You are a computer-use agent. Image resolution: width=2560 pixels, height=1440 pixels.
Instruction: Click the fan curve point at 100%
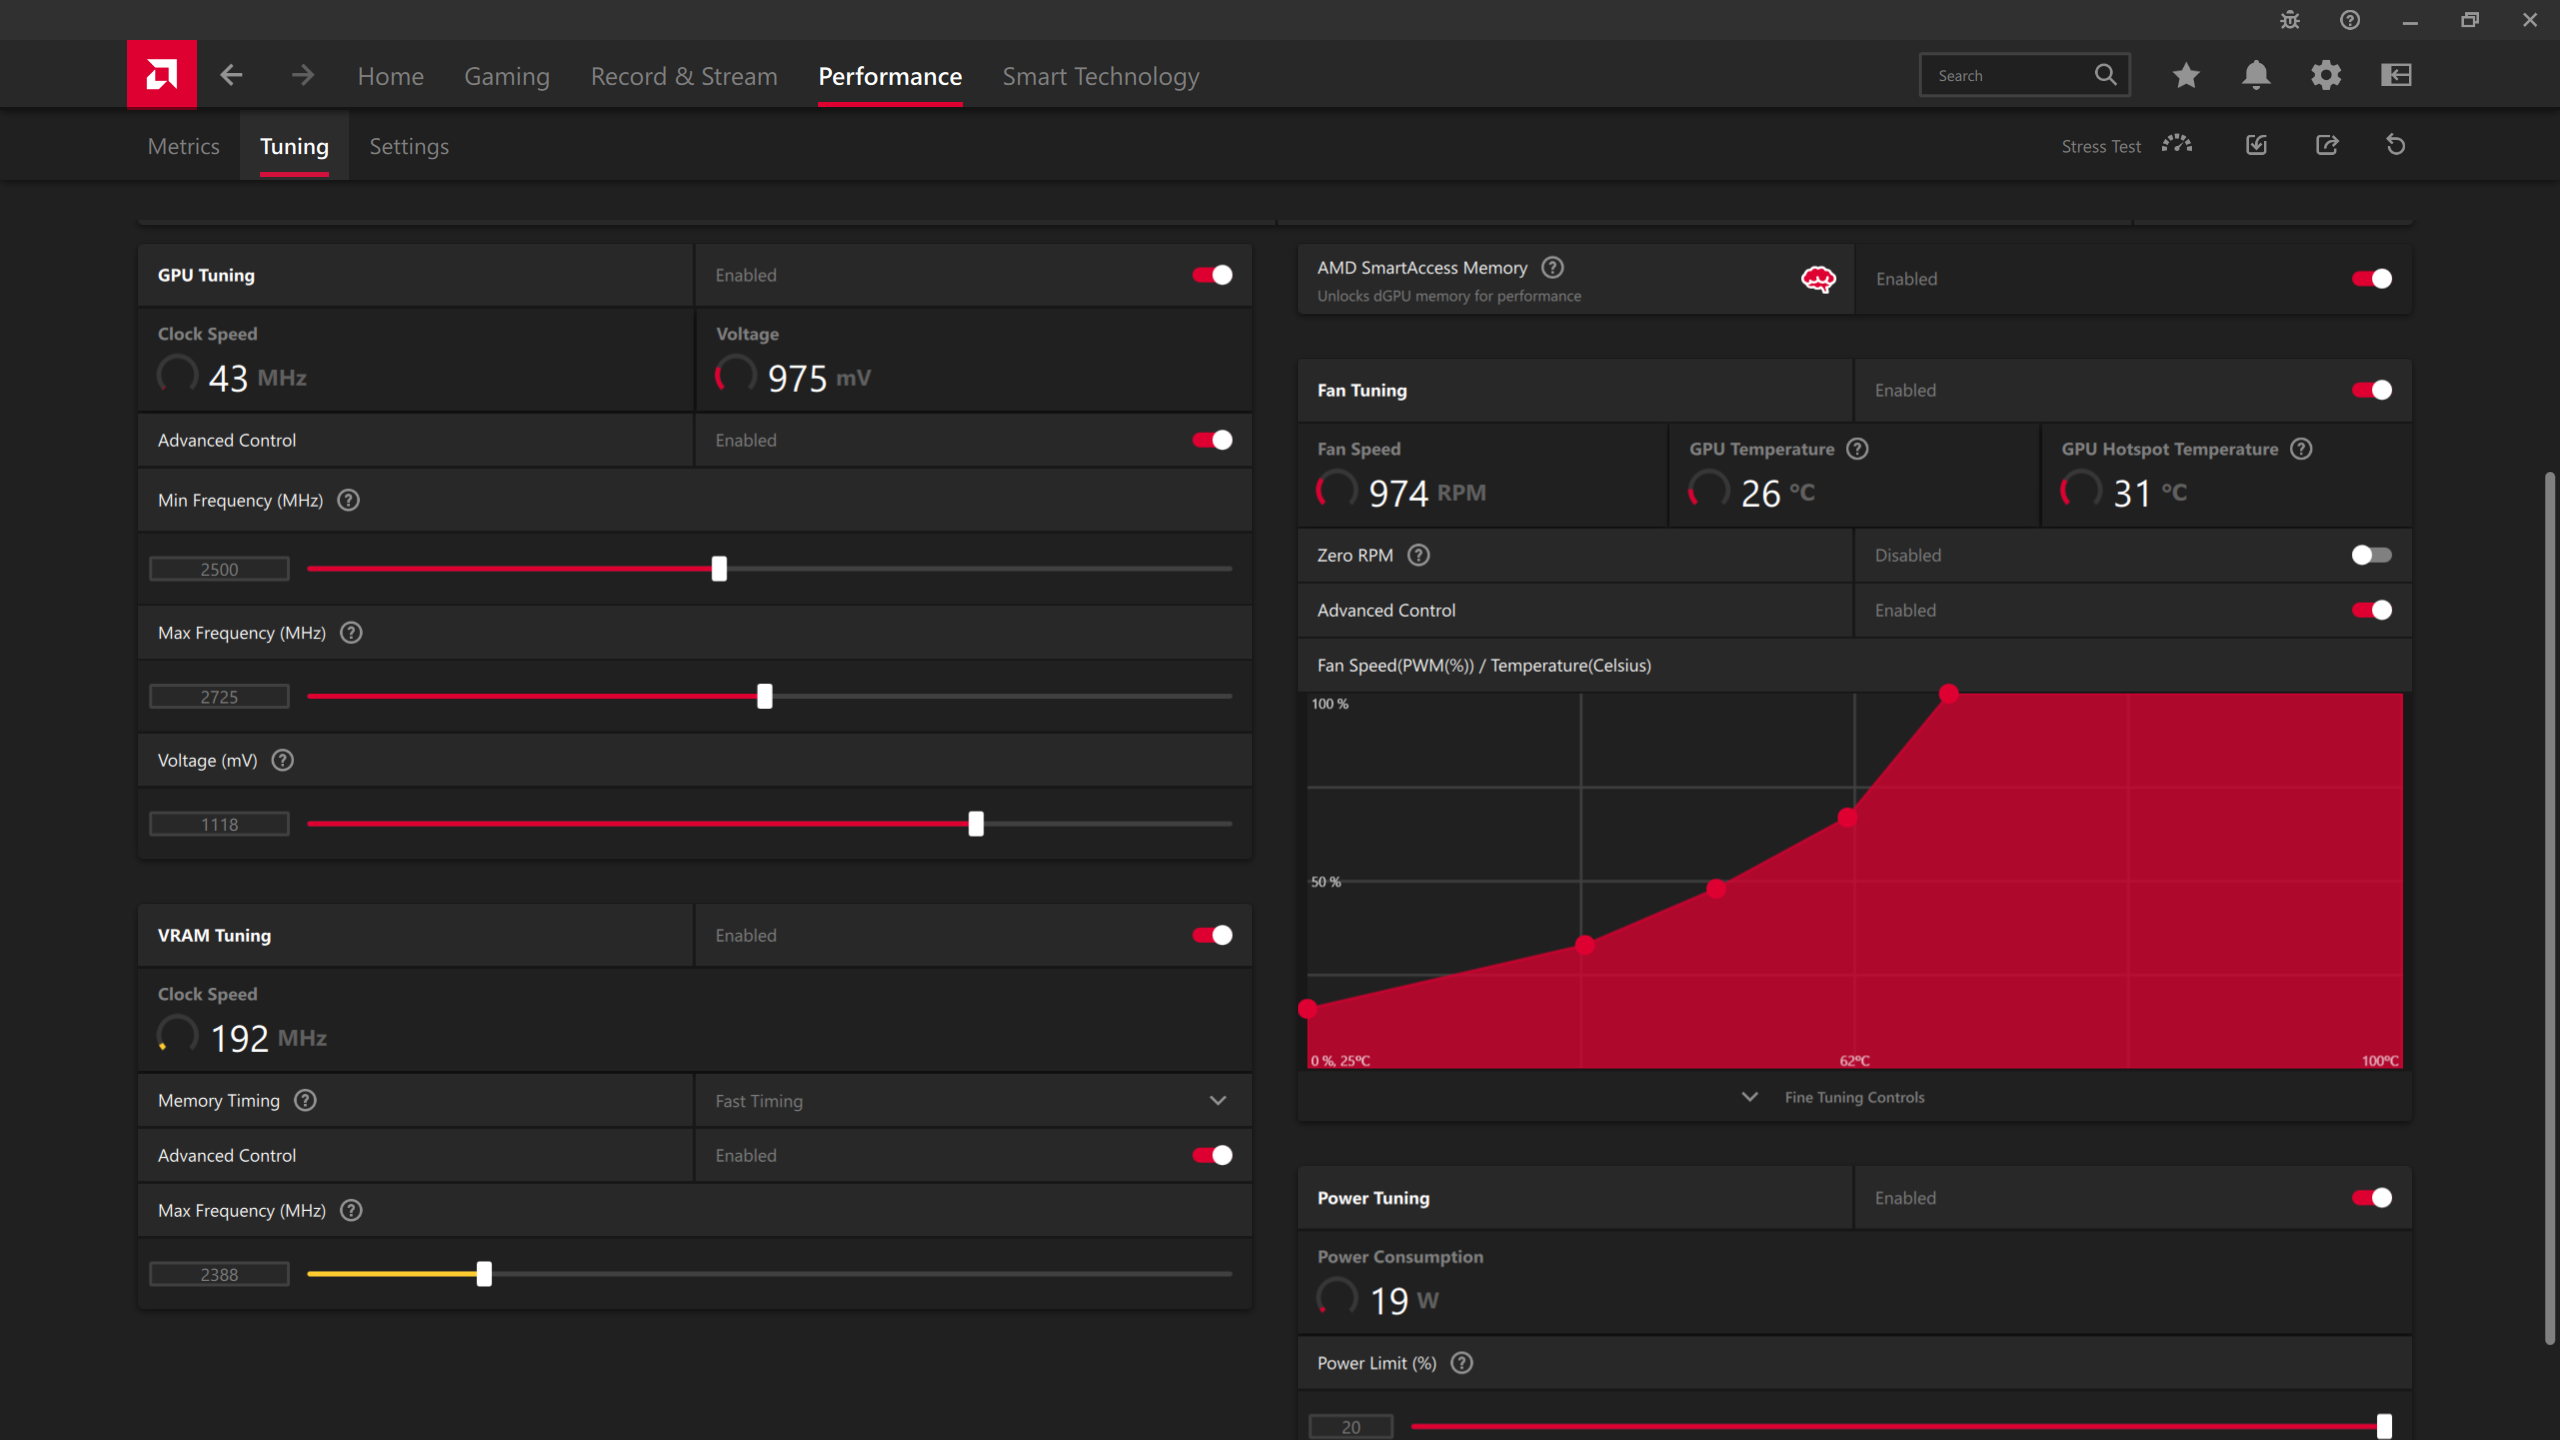(1949, 693)
